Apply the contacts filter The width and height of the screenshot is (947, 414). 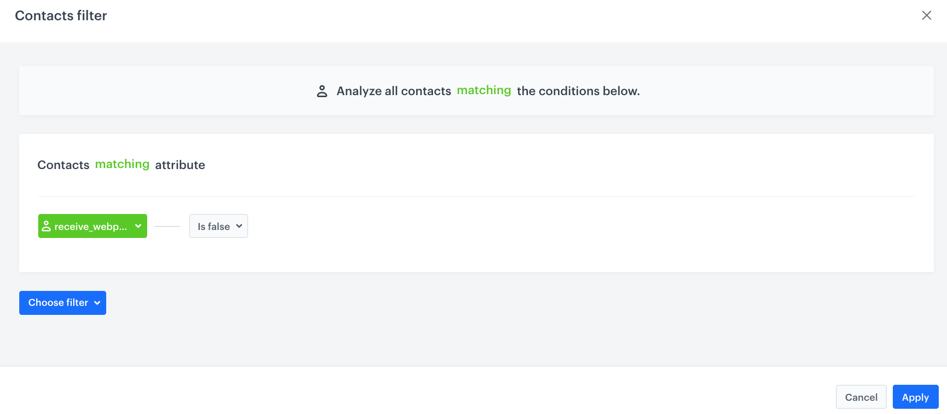click(915, 397)
